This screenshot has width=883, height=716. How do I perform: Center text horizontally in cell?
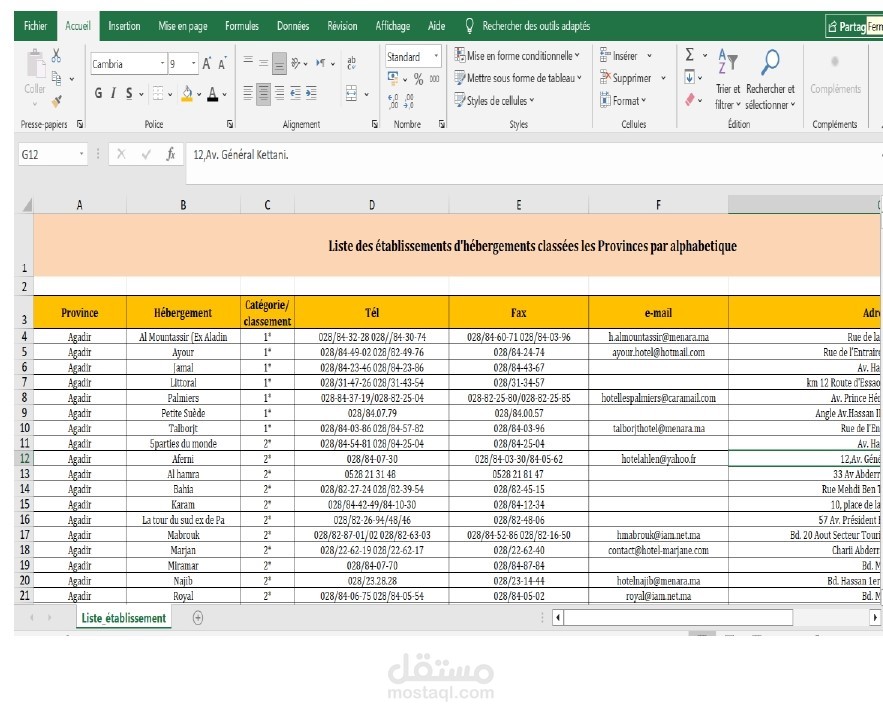click(264, 94)
